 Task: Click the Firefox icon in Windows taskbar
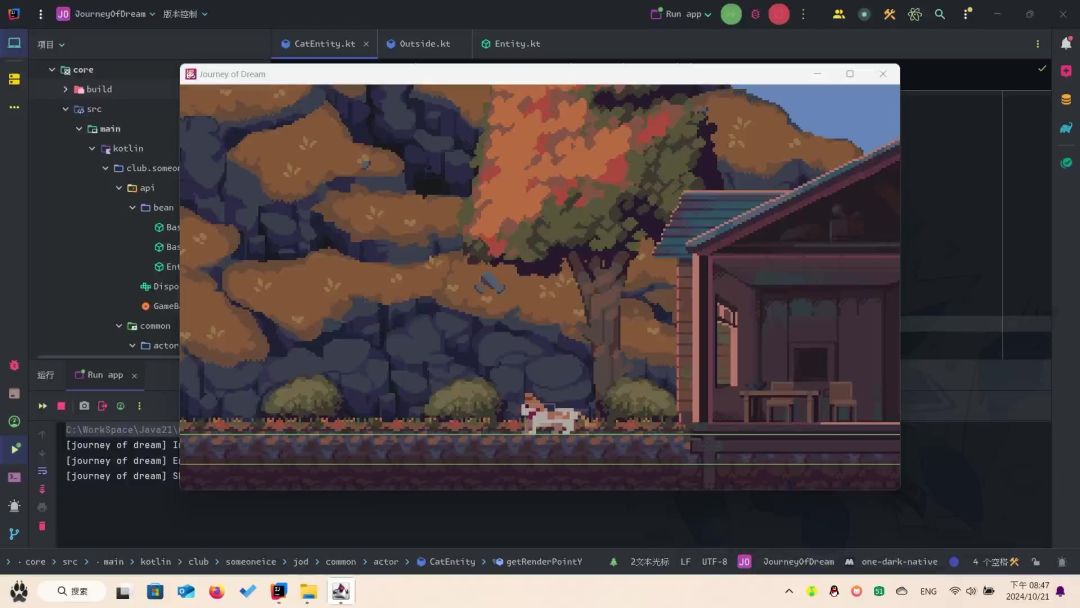(x=217, y=592)
